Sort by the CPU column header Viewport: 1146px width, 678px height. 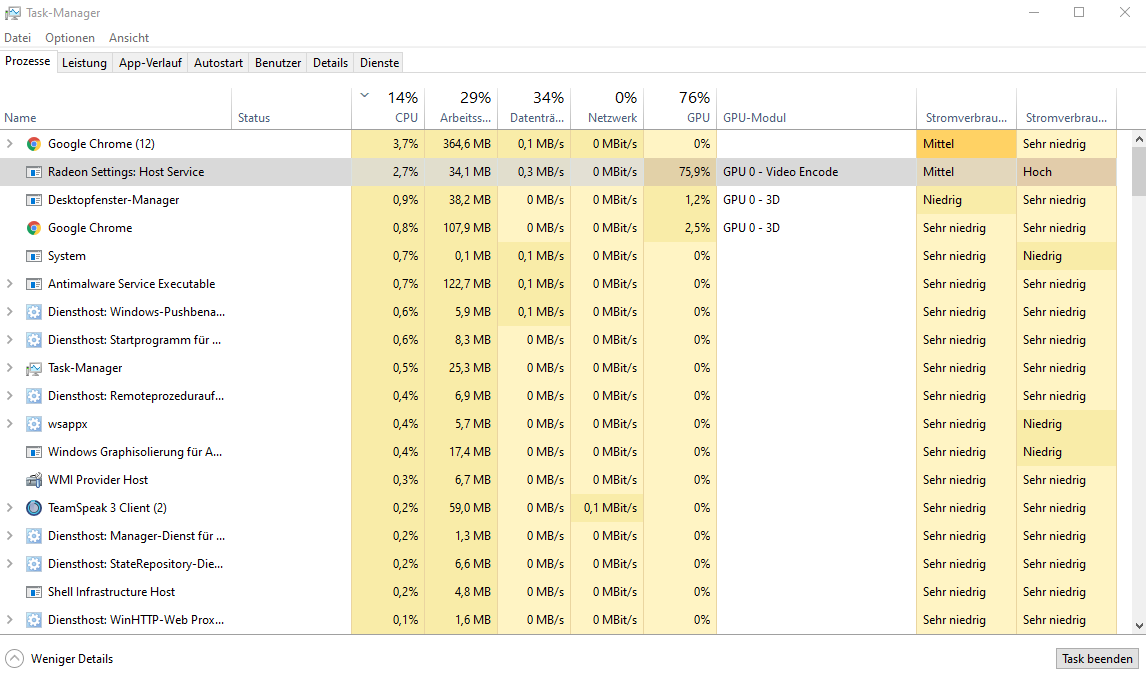point(388,108)
